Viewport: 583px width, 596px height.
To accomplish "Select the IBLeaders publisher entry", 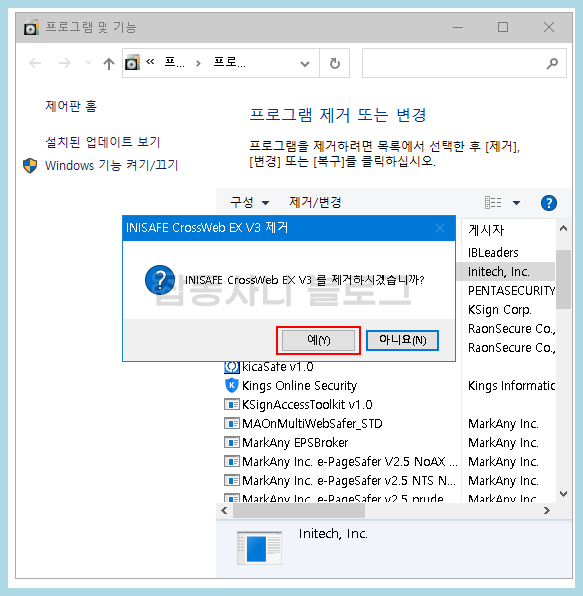I will (x=493, y=253).
